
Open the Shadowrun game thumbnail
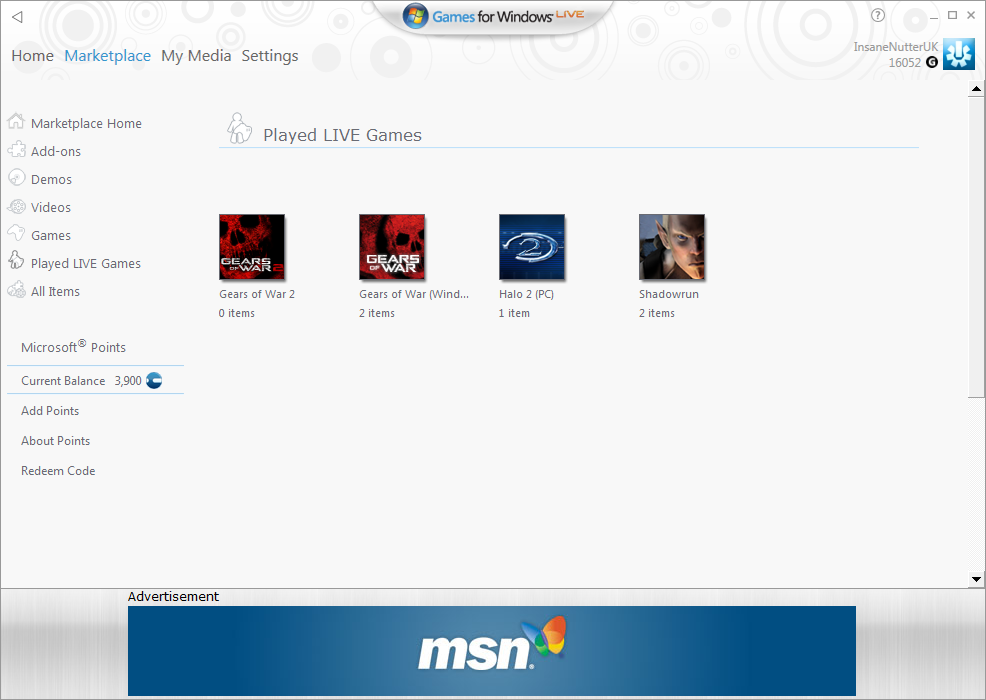[672, 247]
